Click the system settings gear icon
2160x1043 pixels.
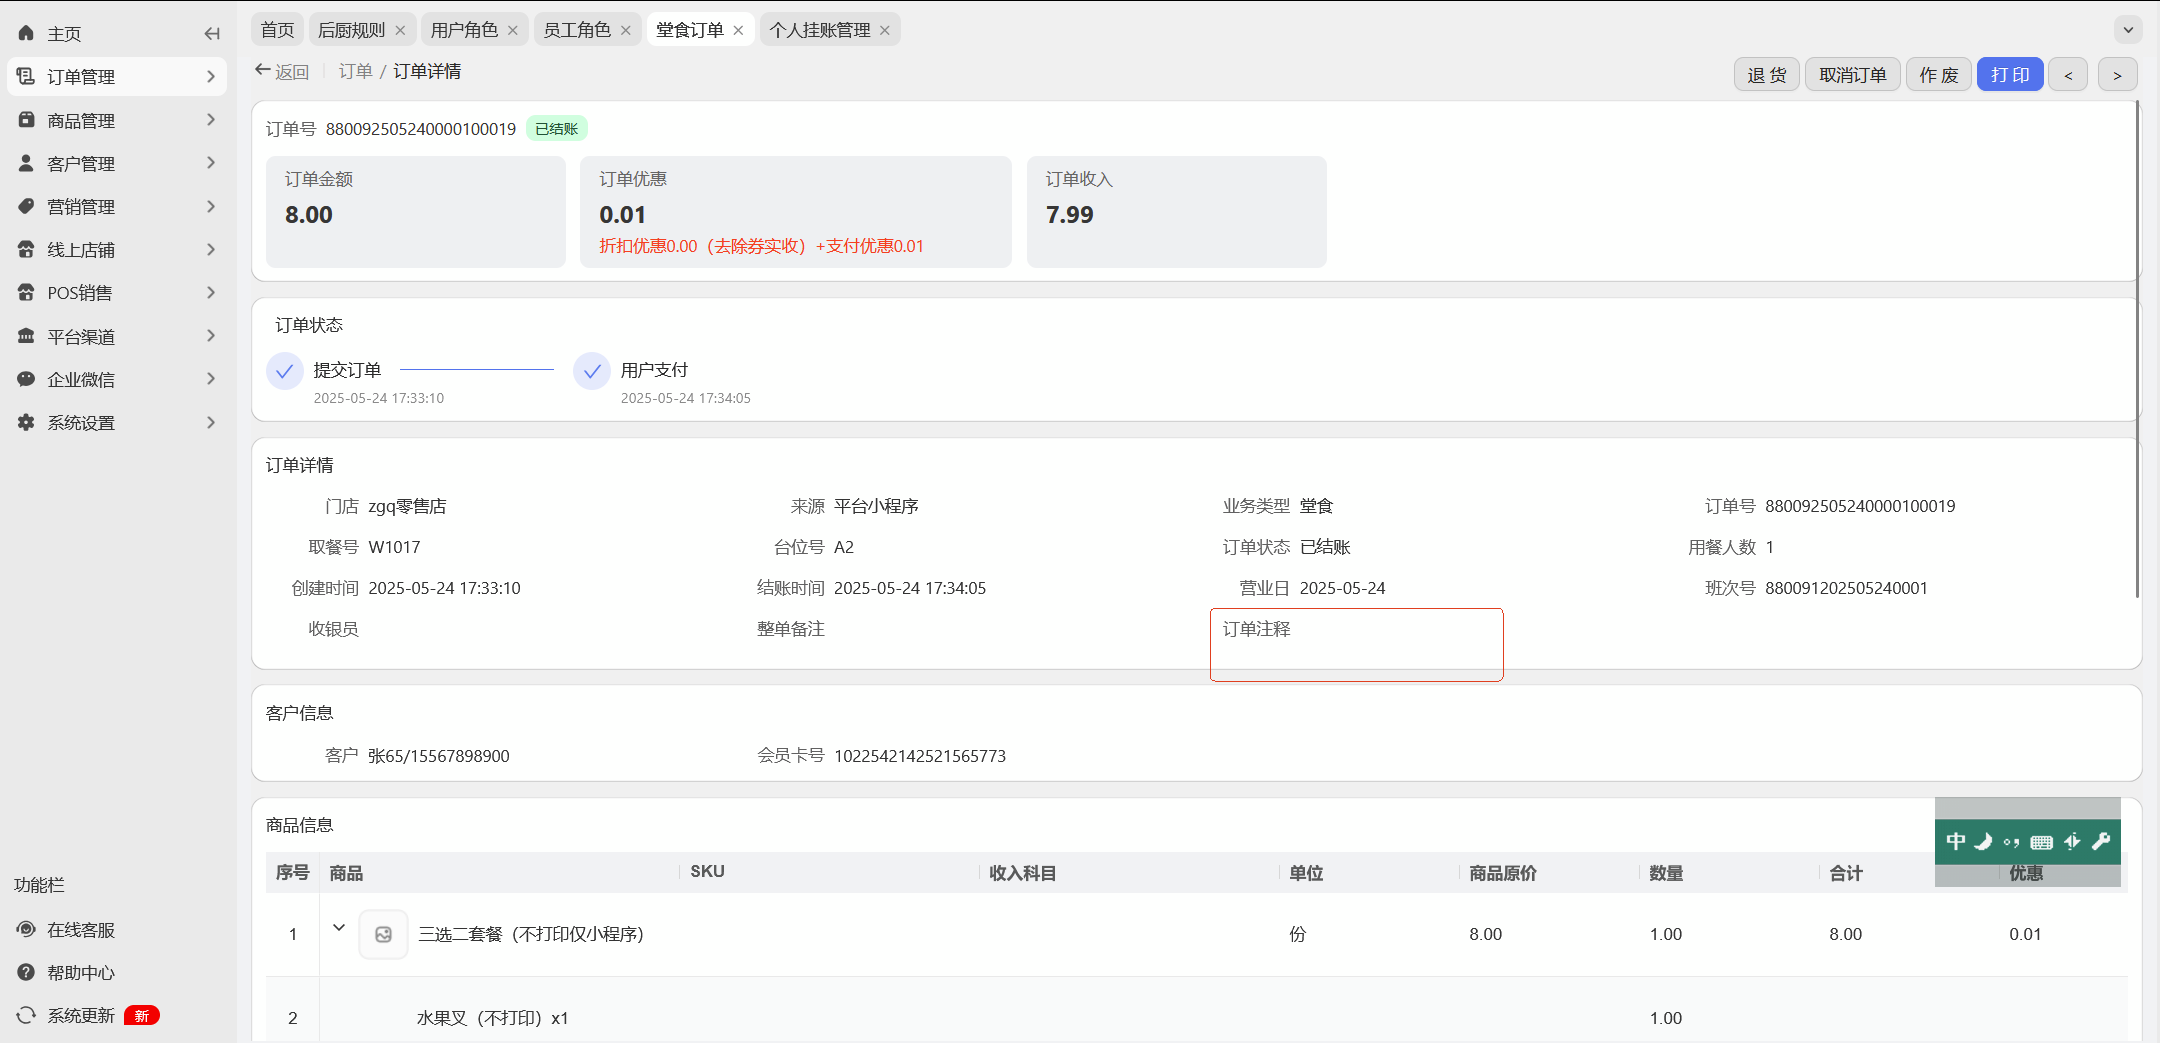click(26, 422)
